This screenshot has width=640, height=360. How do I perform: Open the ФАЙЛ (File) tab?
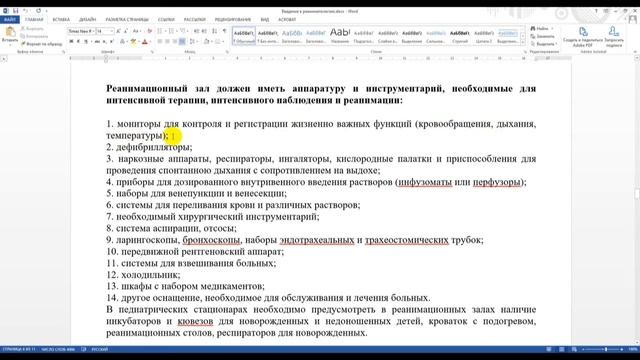coord(10,19)
